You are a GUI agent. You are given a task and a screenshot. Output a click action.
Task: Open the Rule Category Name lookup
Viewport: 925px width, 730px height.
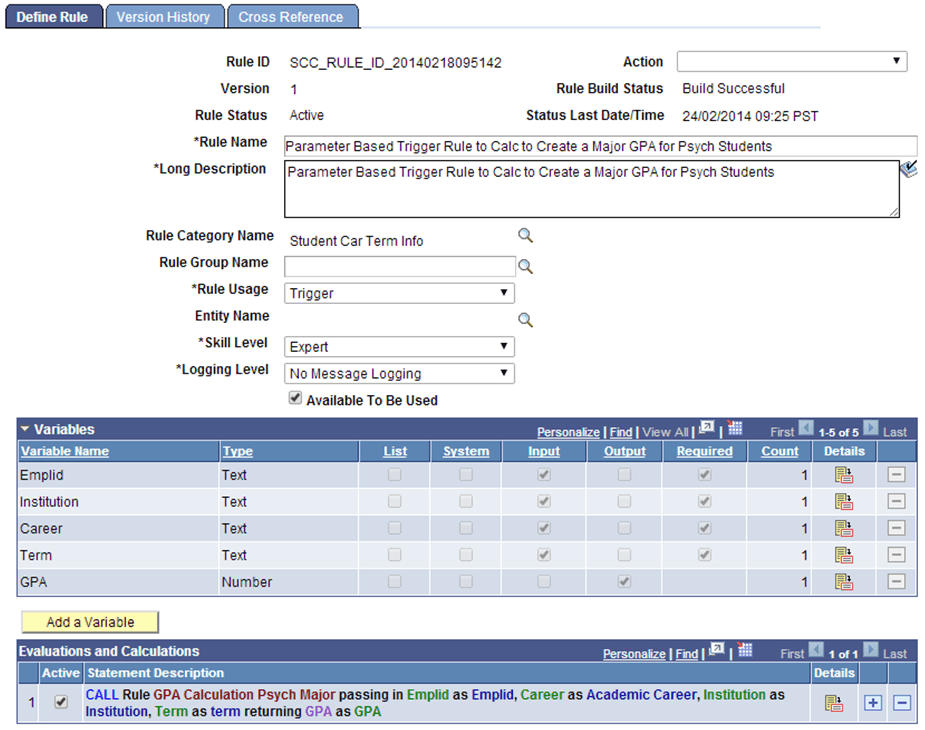[525, 235]
